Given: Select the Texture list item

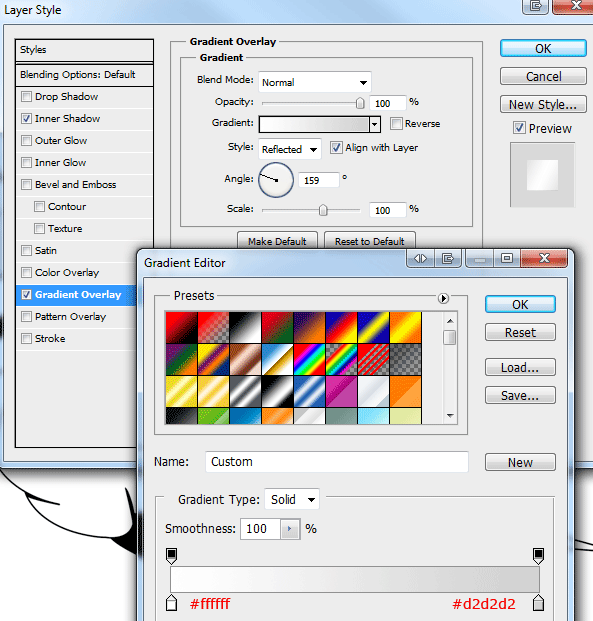Looking at the screenshot, I should tap(65, 229).
